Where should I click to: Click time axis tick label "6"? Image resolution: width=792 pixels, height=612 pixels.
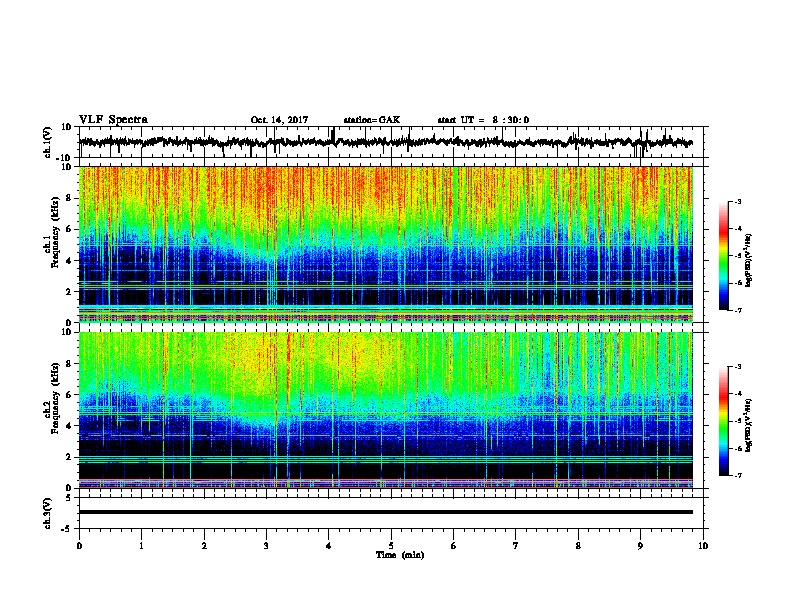coord(454,545)
